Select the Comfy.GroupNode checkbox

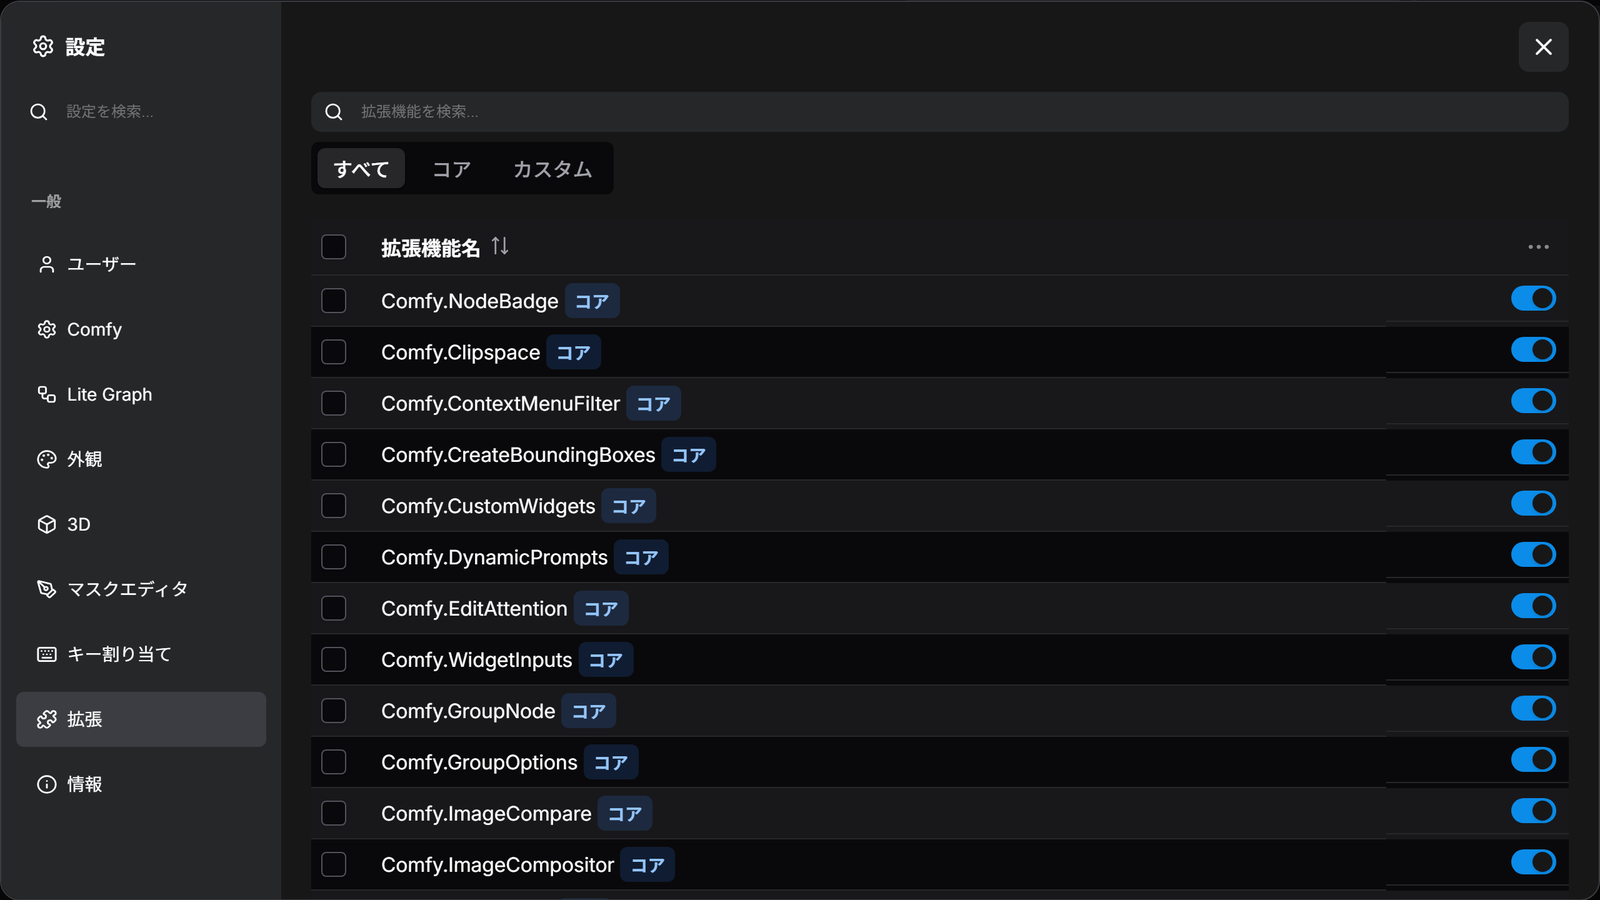334,711
